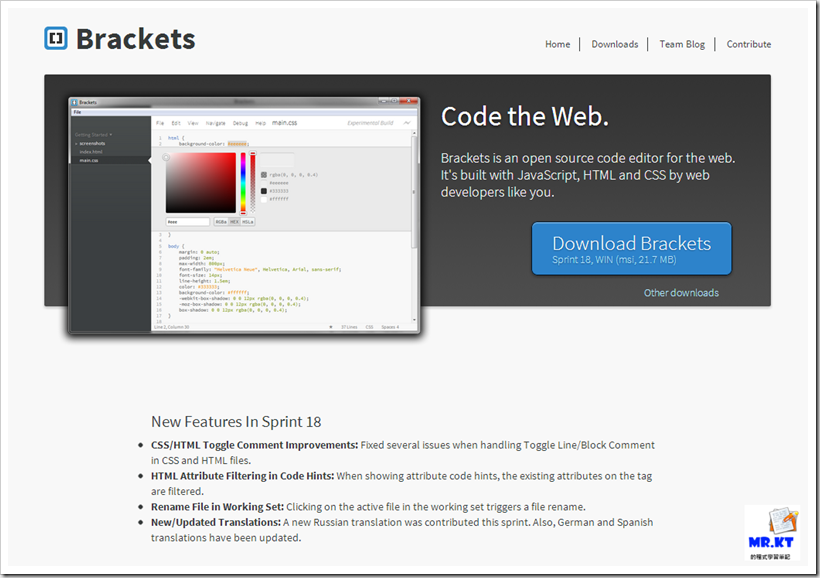Click 'Rename File in Working Set:' text
The height and width of the screenshot is (578, 820).
pyautogui.click(x=218, y=507)
